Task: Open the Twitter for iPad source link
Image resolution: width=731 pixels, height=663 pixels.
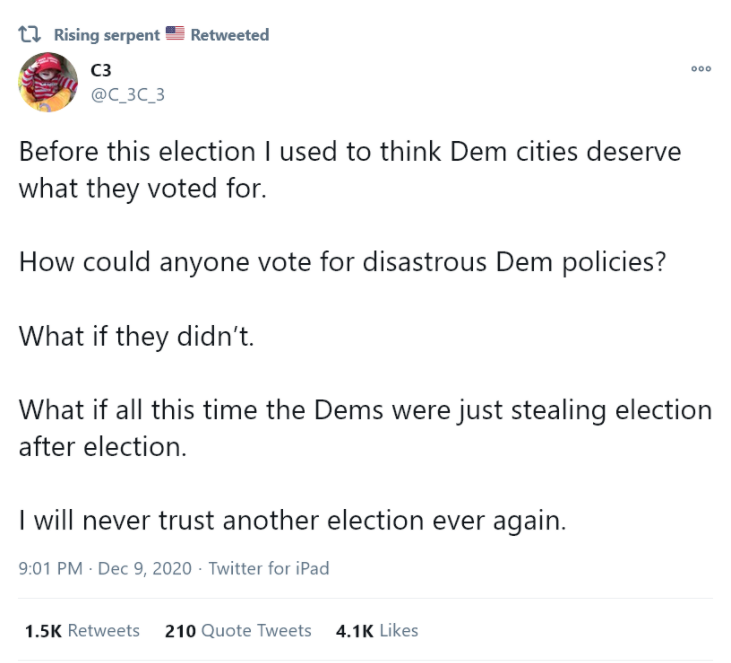Action: tap(268, 569)
